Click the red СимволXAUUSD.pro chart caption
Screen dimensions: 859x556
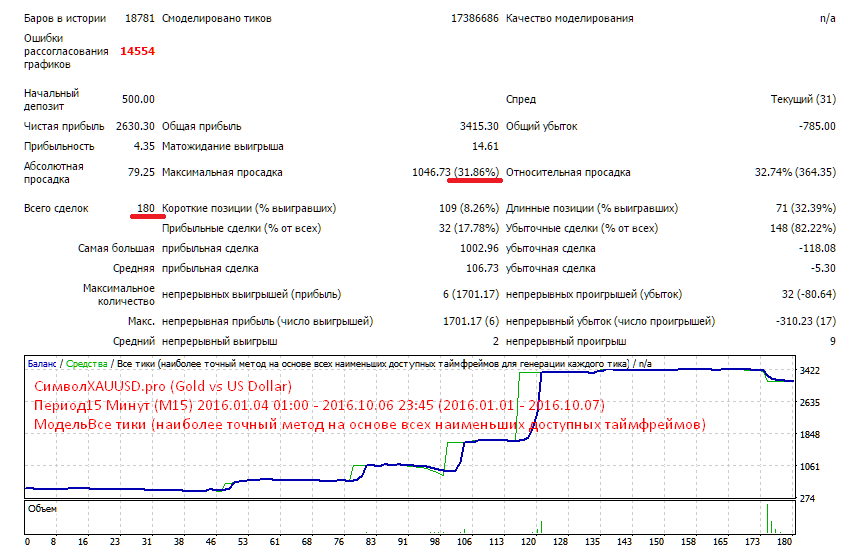tap(163, 386)
